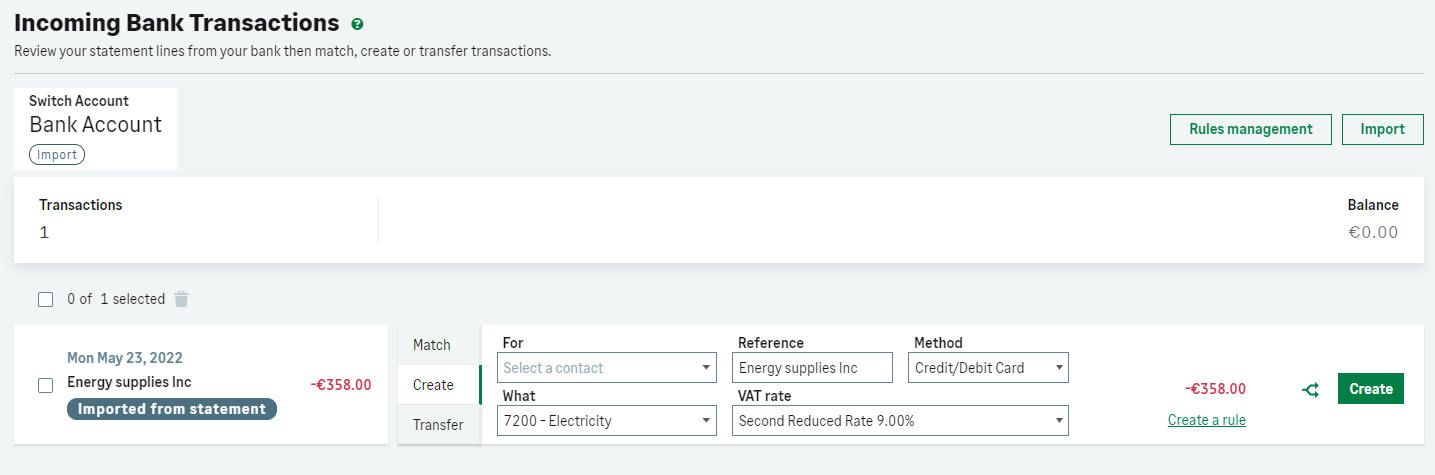This screenshot has width=1435, height=475.
Task: Select the Create tab
Action: point(433,385)
